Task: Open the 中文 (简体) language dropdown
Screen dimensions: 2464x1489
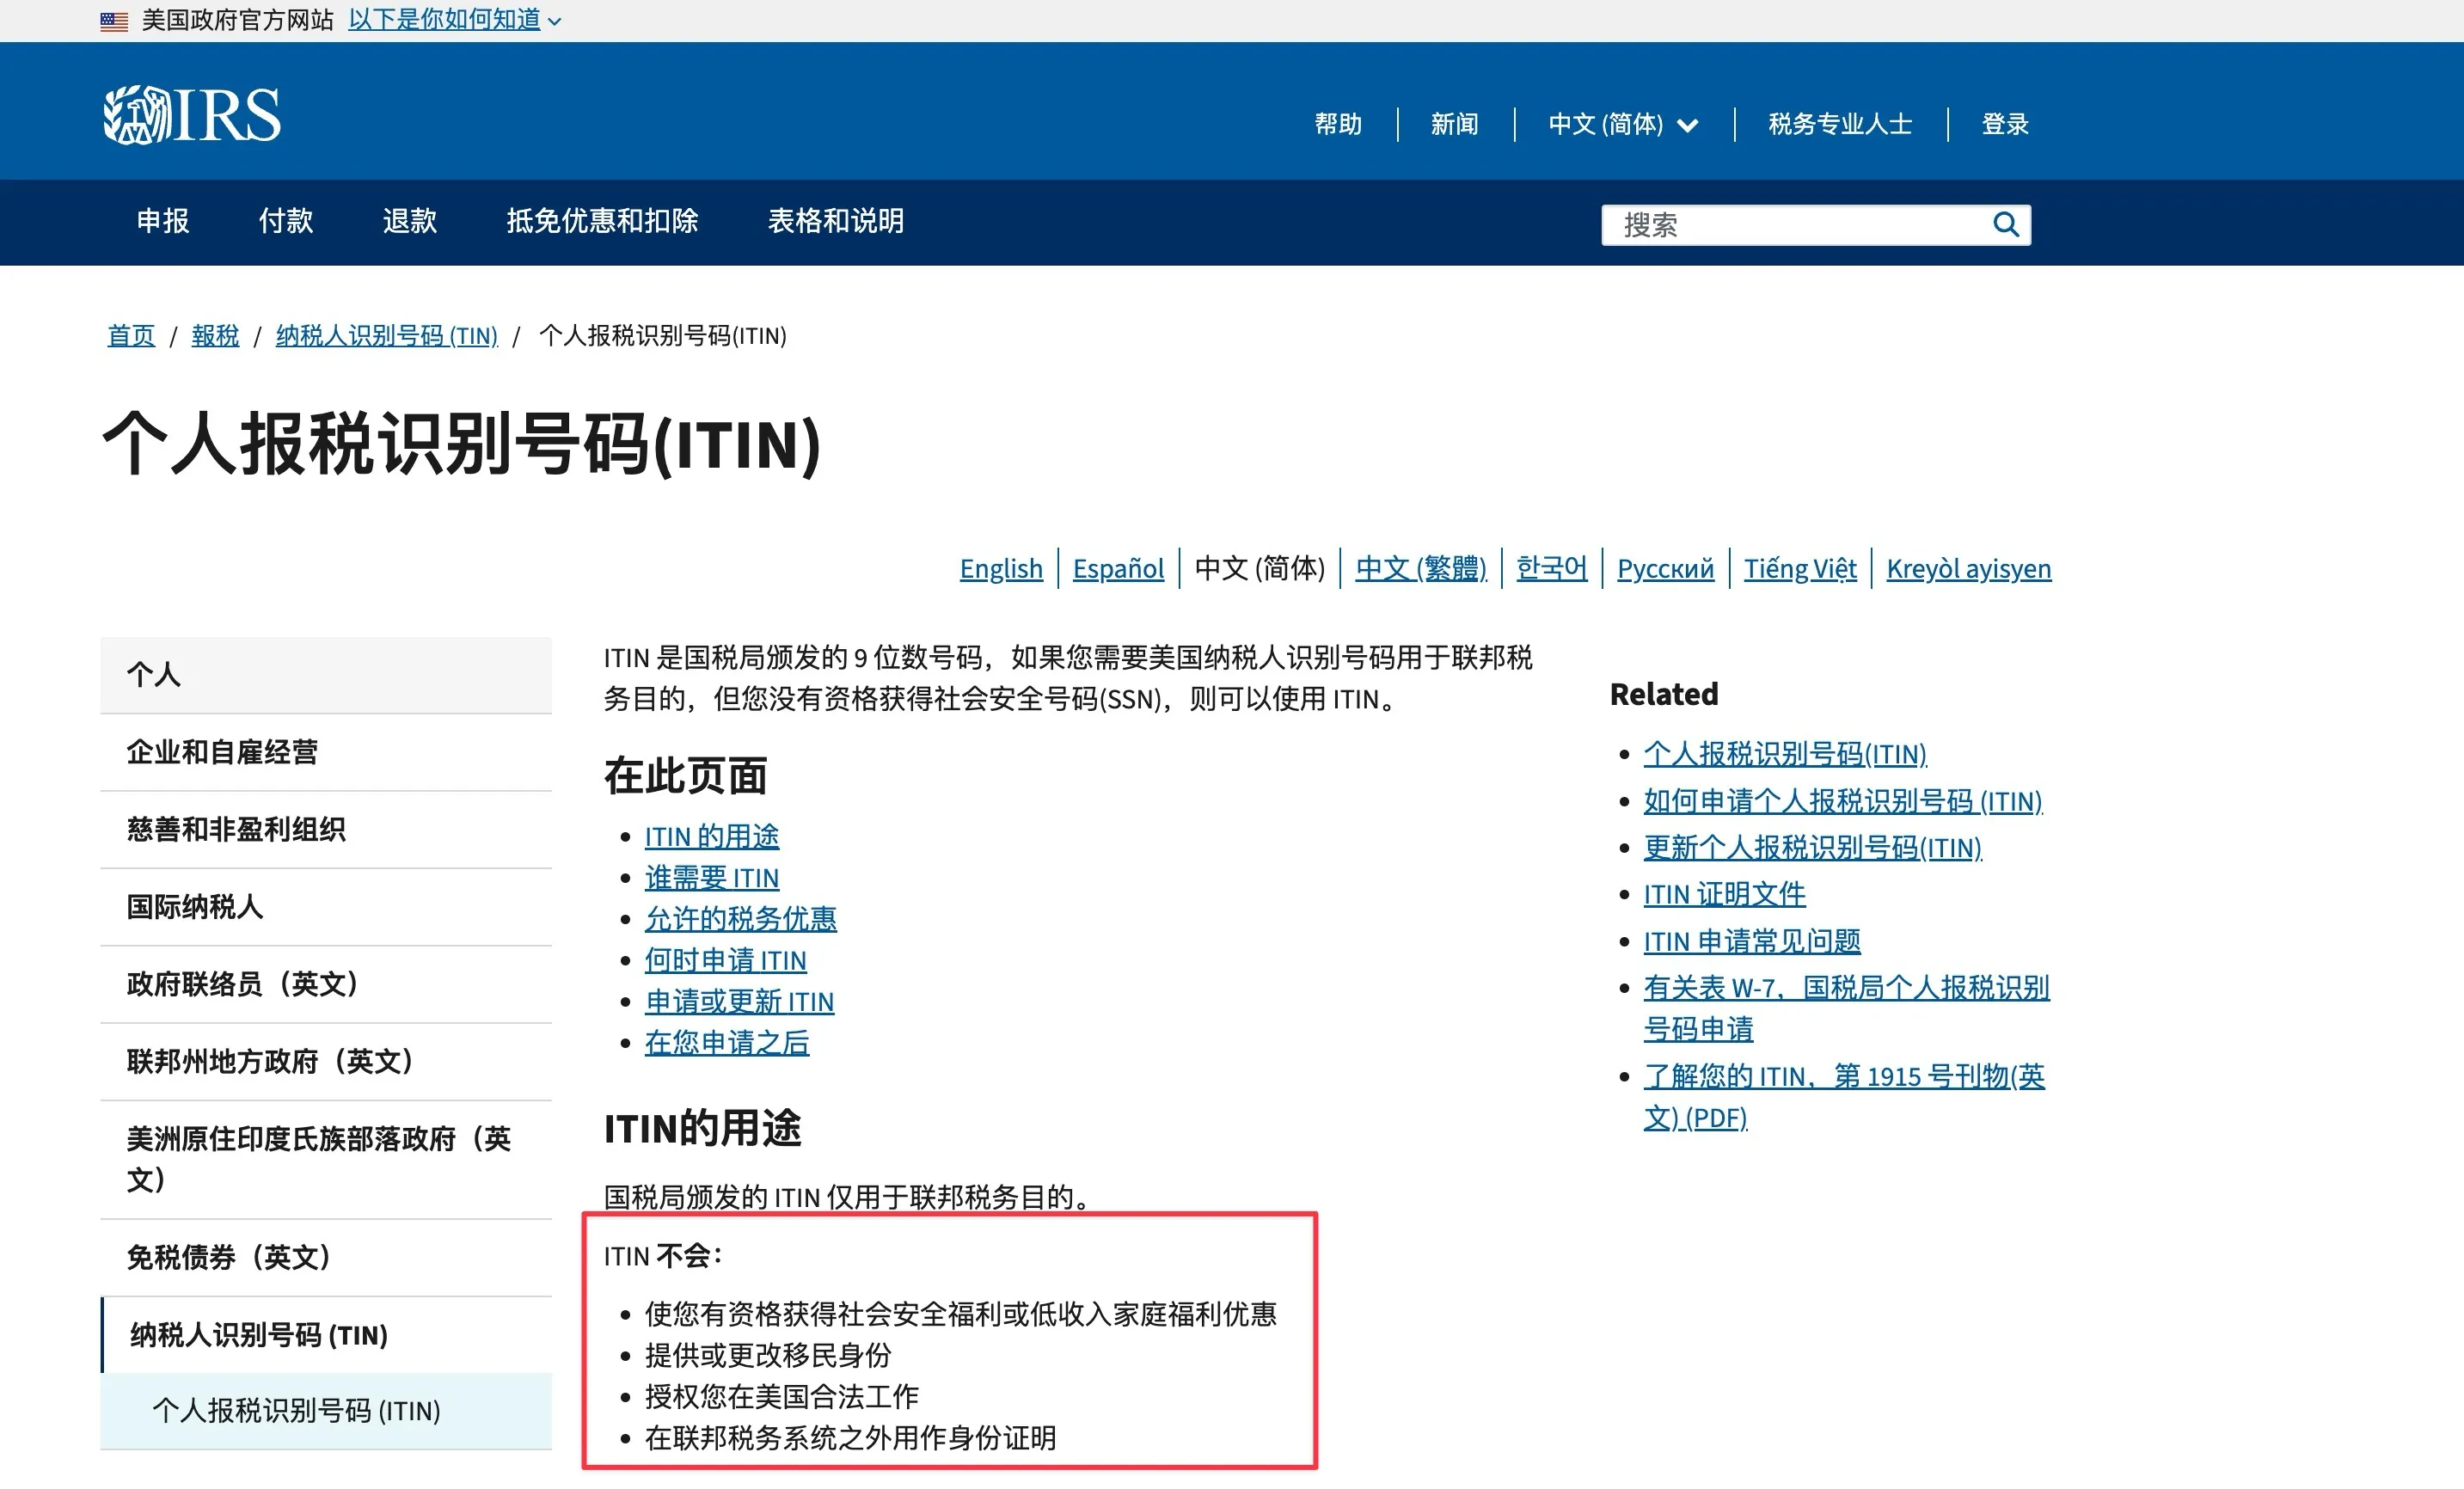Action: coord(1623,124)
